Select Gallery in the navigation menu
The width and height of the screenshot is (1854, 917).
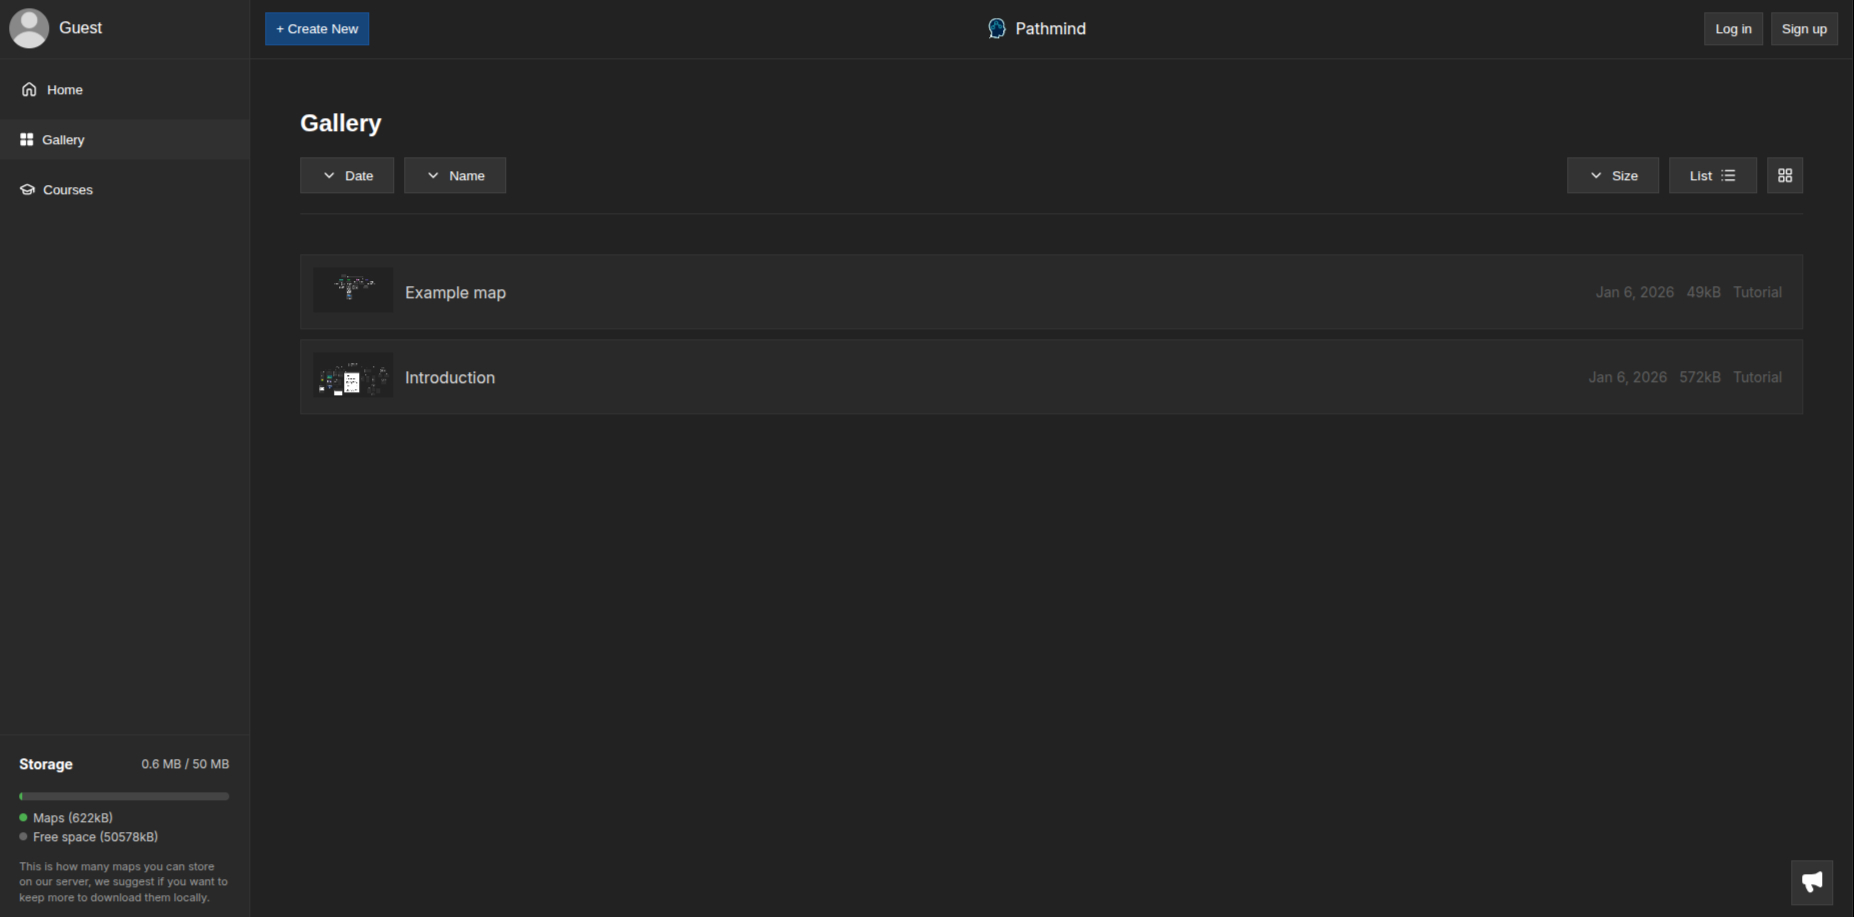(x=63, y=139)
